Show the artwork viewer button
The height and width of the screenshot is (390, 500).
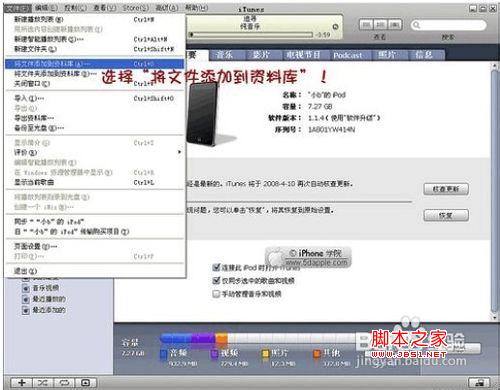pos(86,382)
